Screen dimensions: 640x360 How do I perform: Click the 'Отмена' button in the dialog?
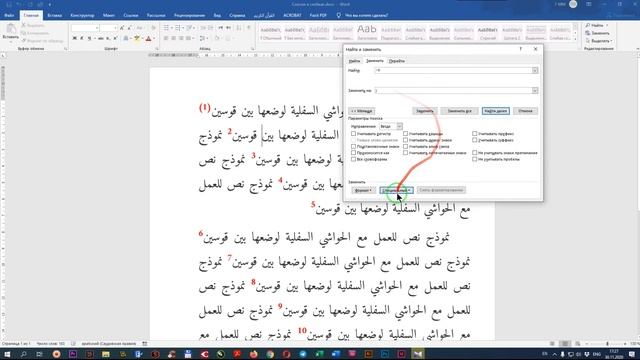coord(525,111)
